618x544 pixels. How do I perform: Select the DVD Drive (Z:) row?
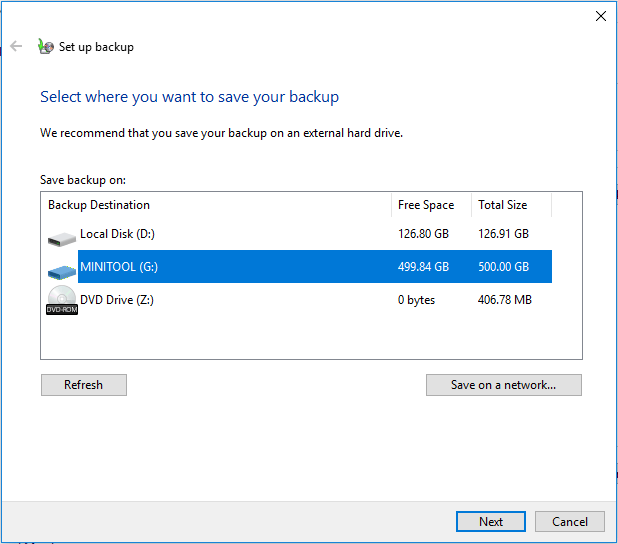299,300
